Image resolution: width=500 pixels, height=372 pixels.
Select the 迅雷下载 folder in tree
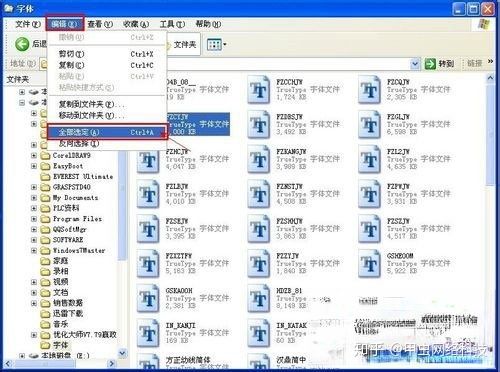click(x=68, y=313)
